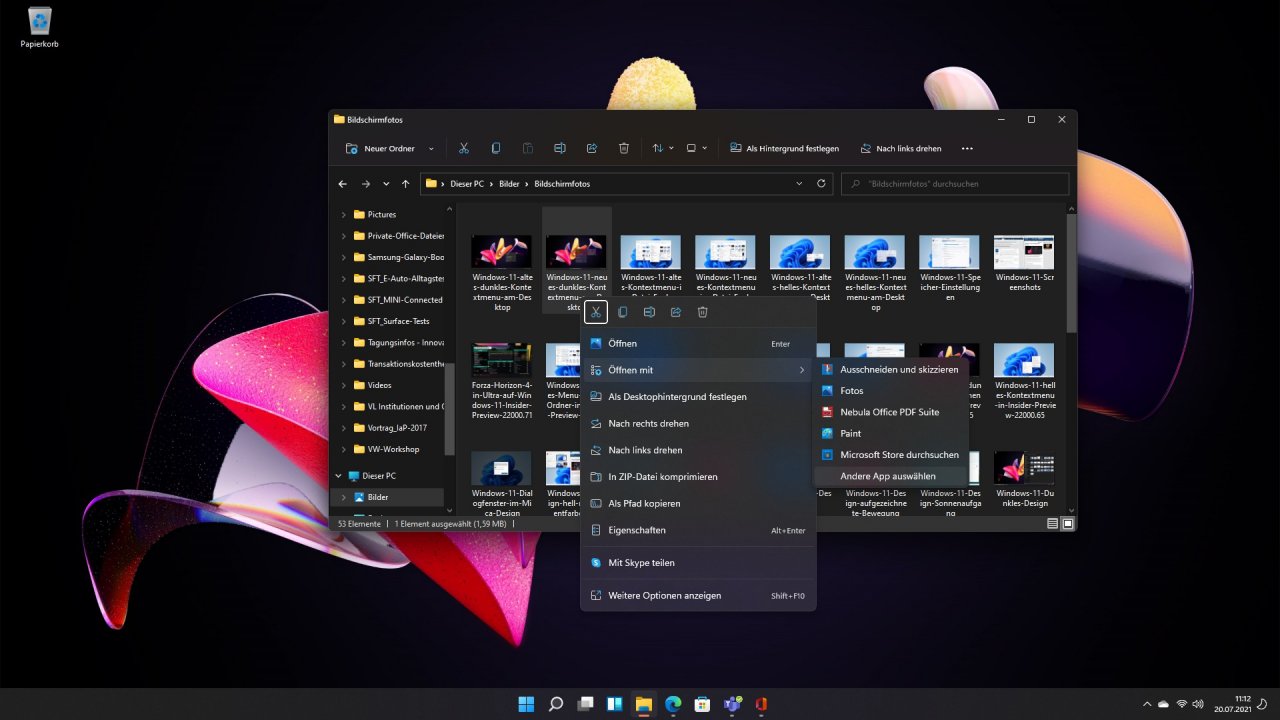The width and height of the screenshot is (1280, 720).
Task: Open Neuer Ordner dropdown arrow
Action: [431, 148]
